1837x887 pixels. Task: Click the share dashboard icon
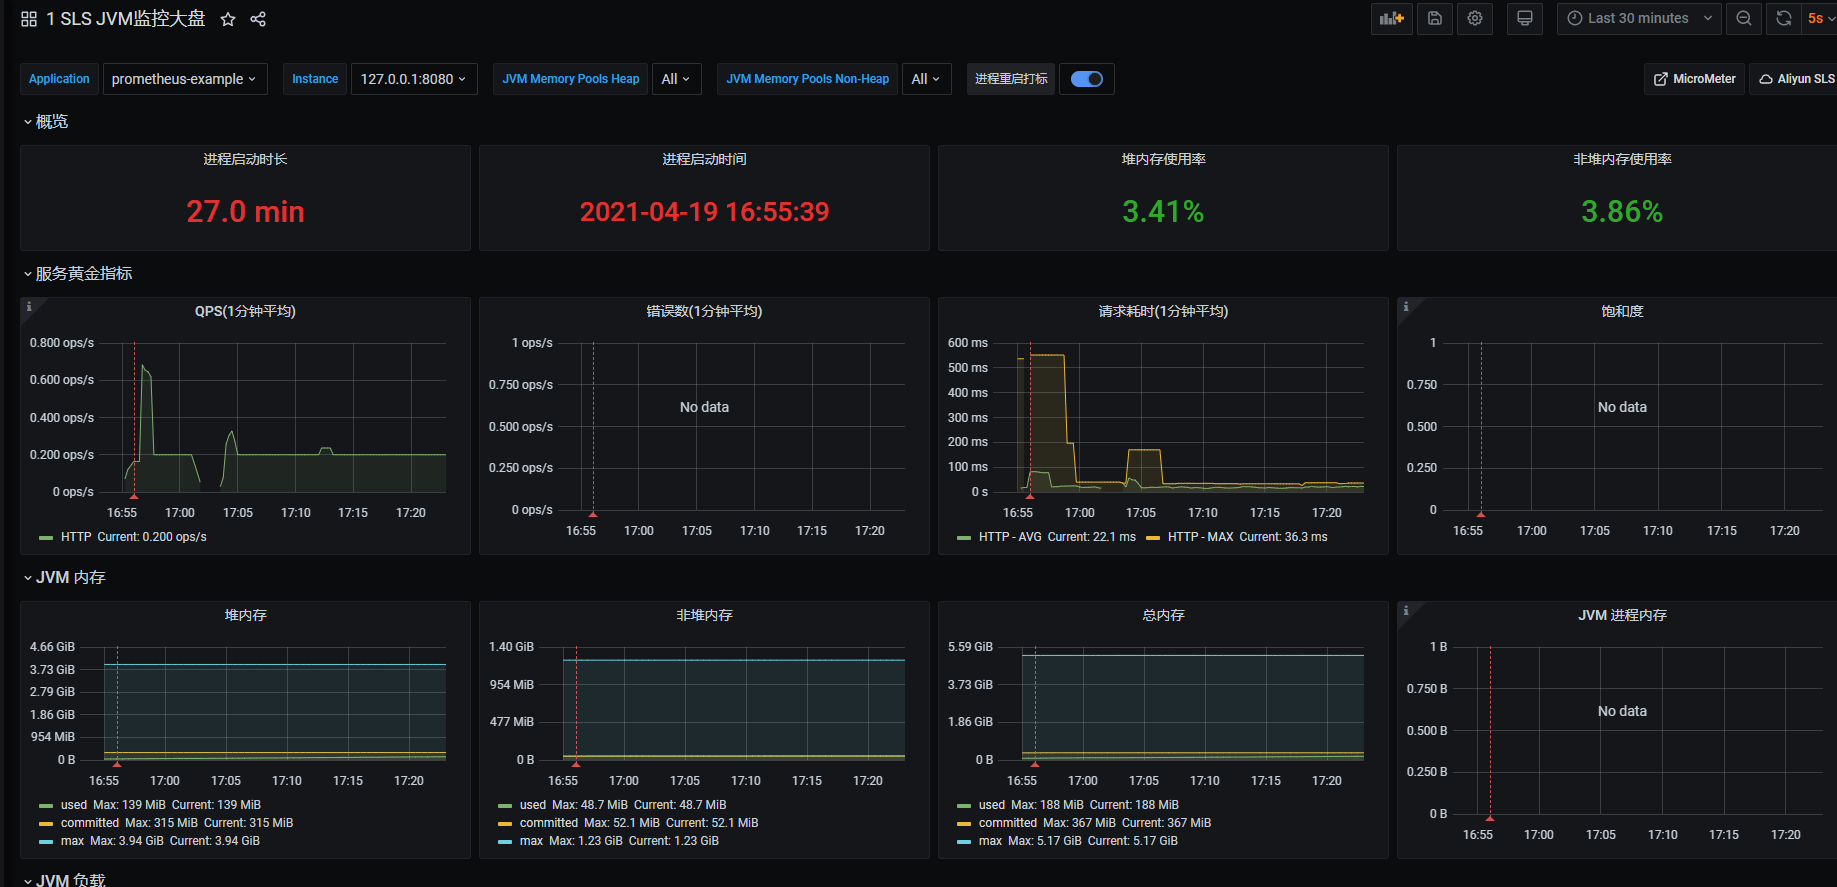click(x=258, y=19)
